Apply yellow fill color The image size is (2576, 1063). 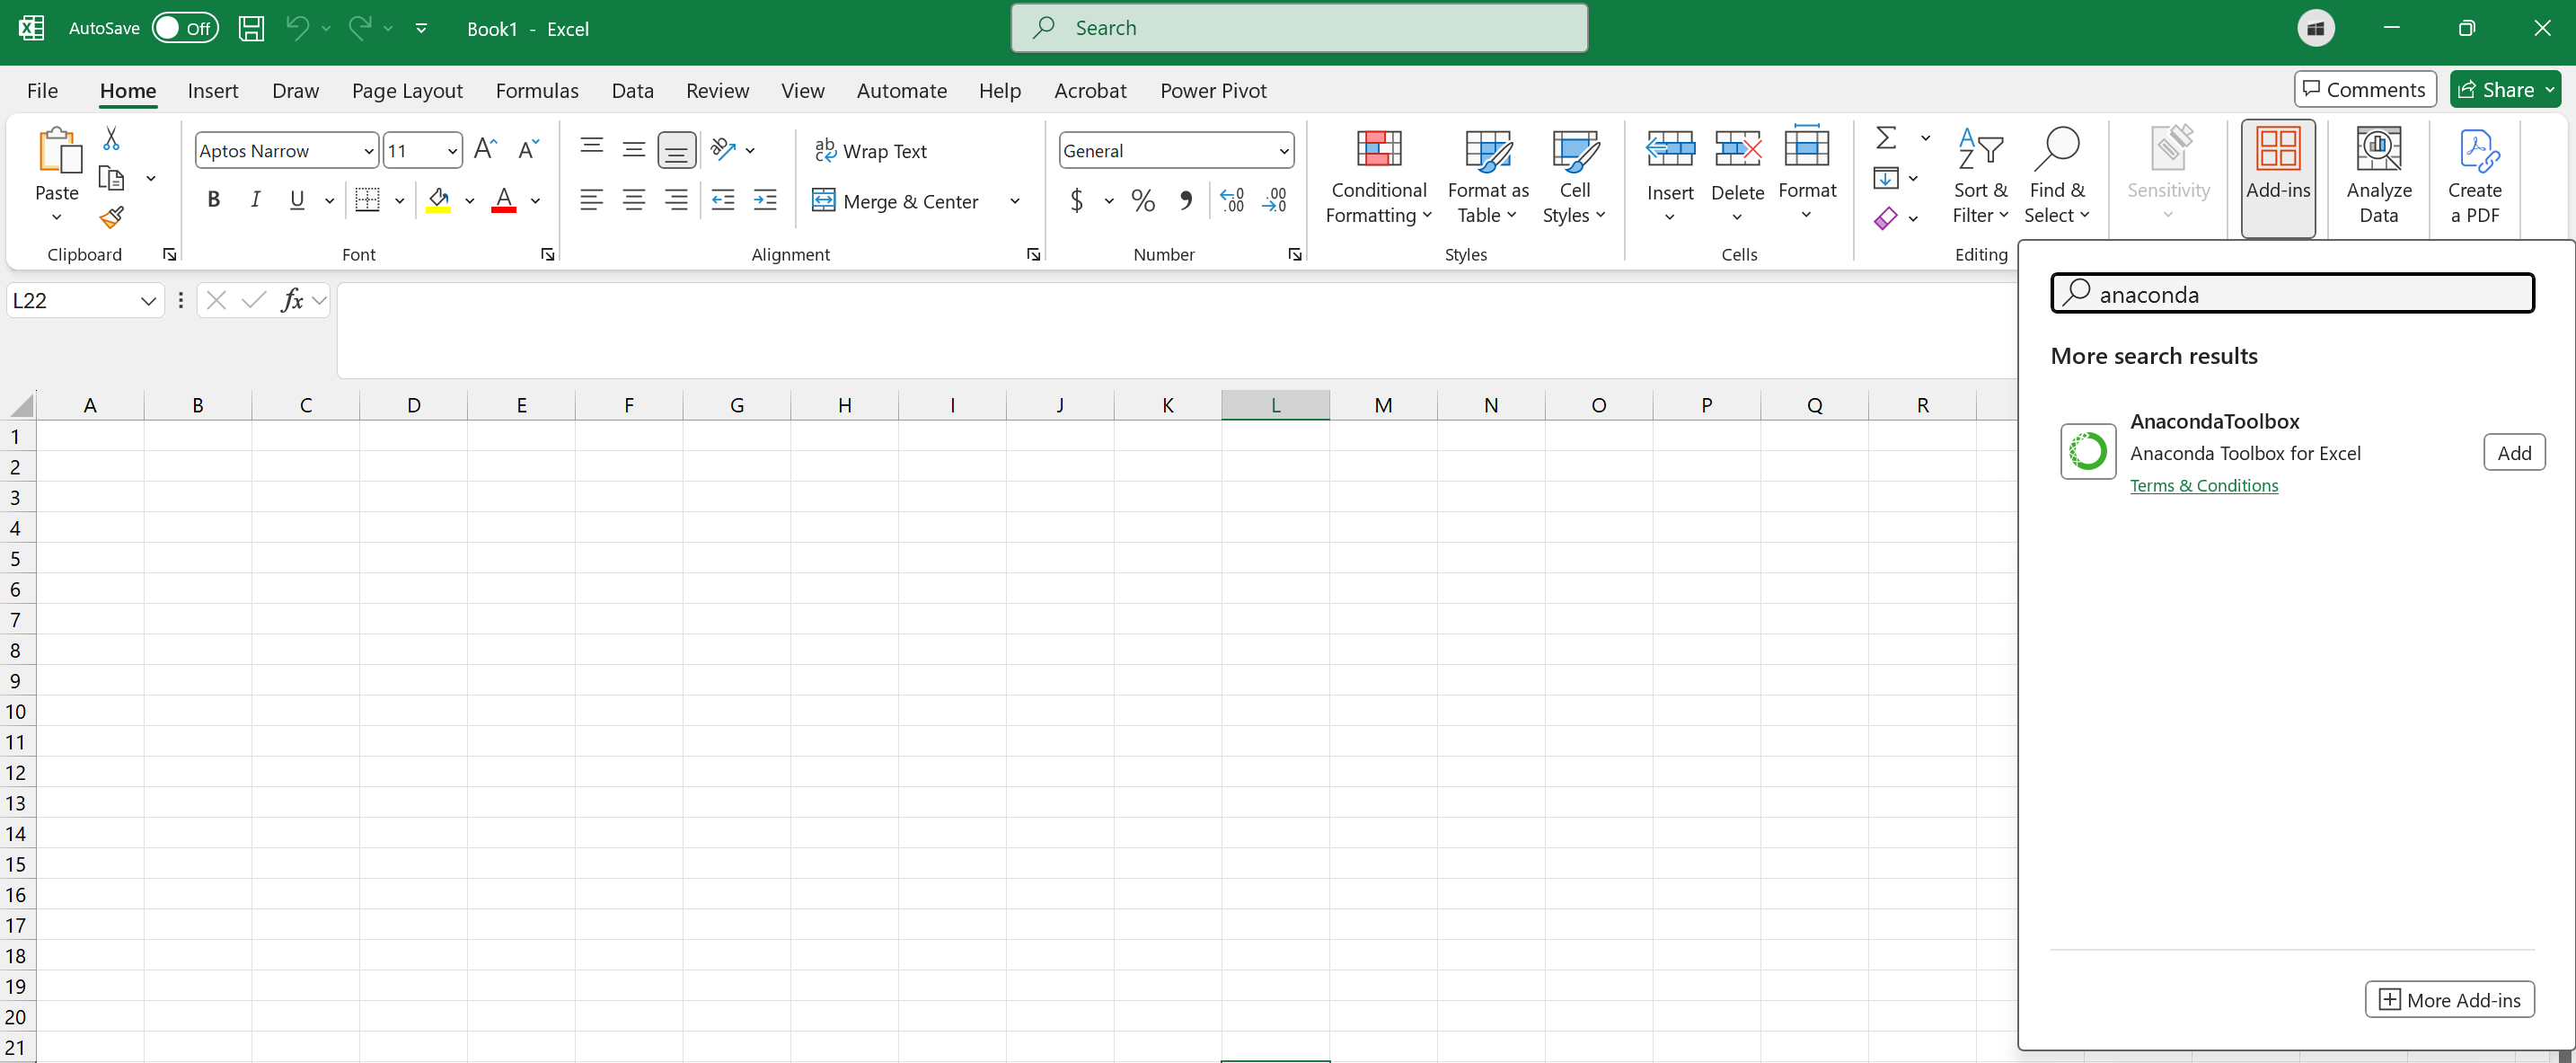coord(438,201)
